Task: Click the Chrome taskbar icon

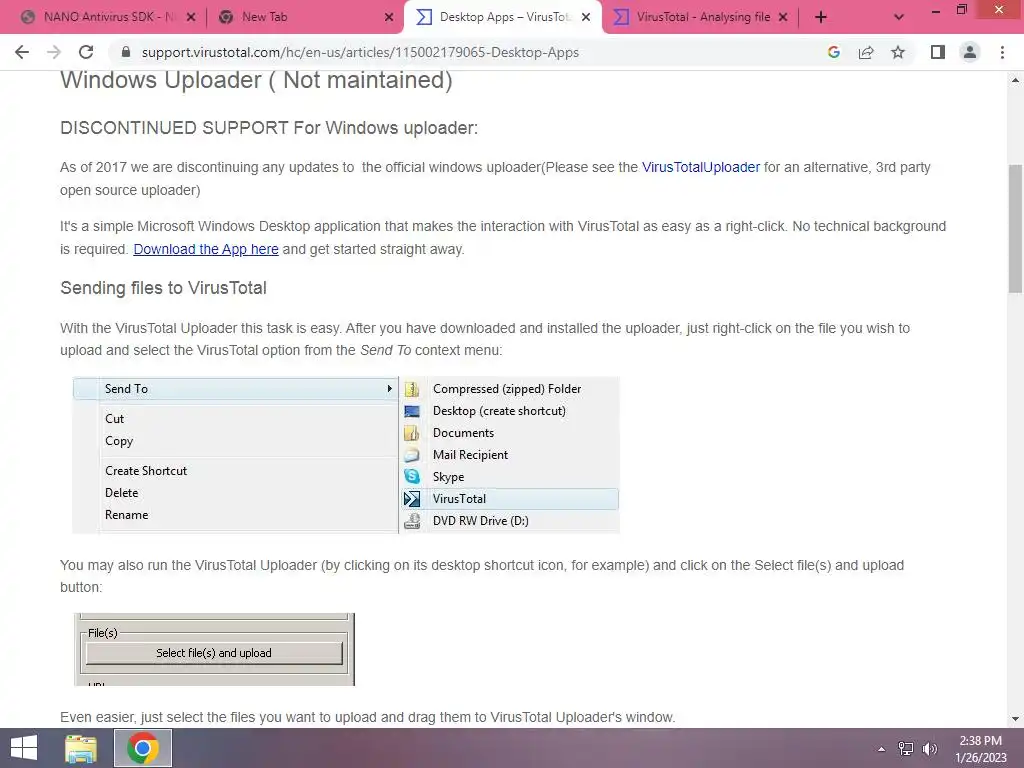Action: pos(143,748)
